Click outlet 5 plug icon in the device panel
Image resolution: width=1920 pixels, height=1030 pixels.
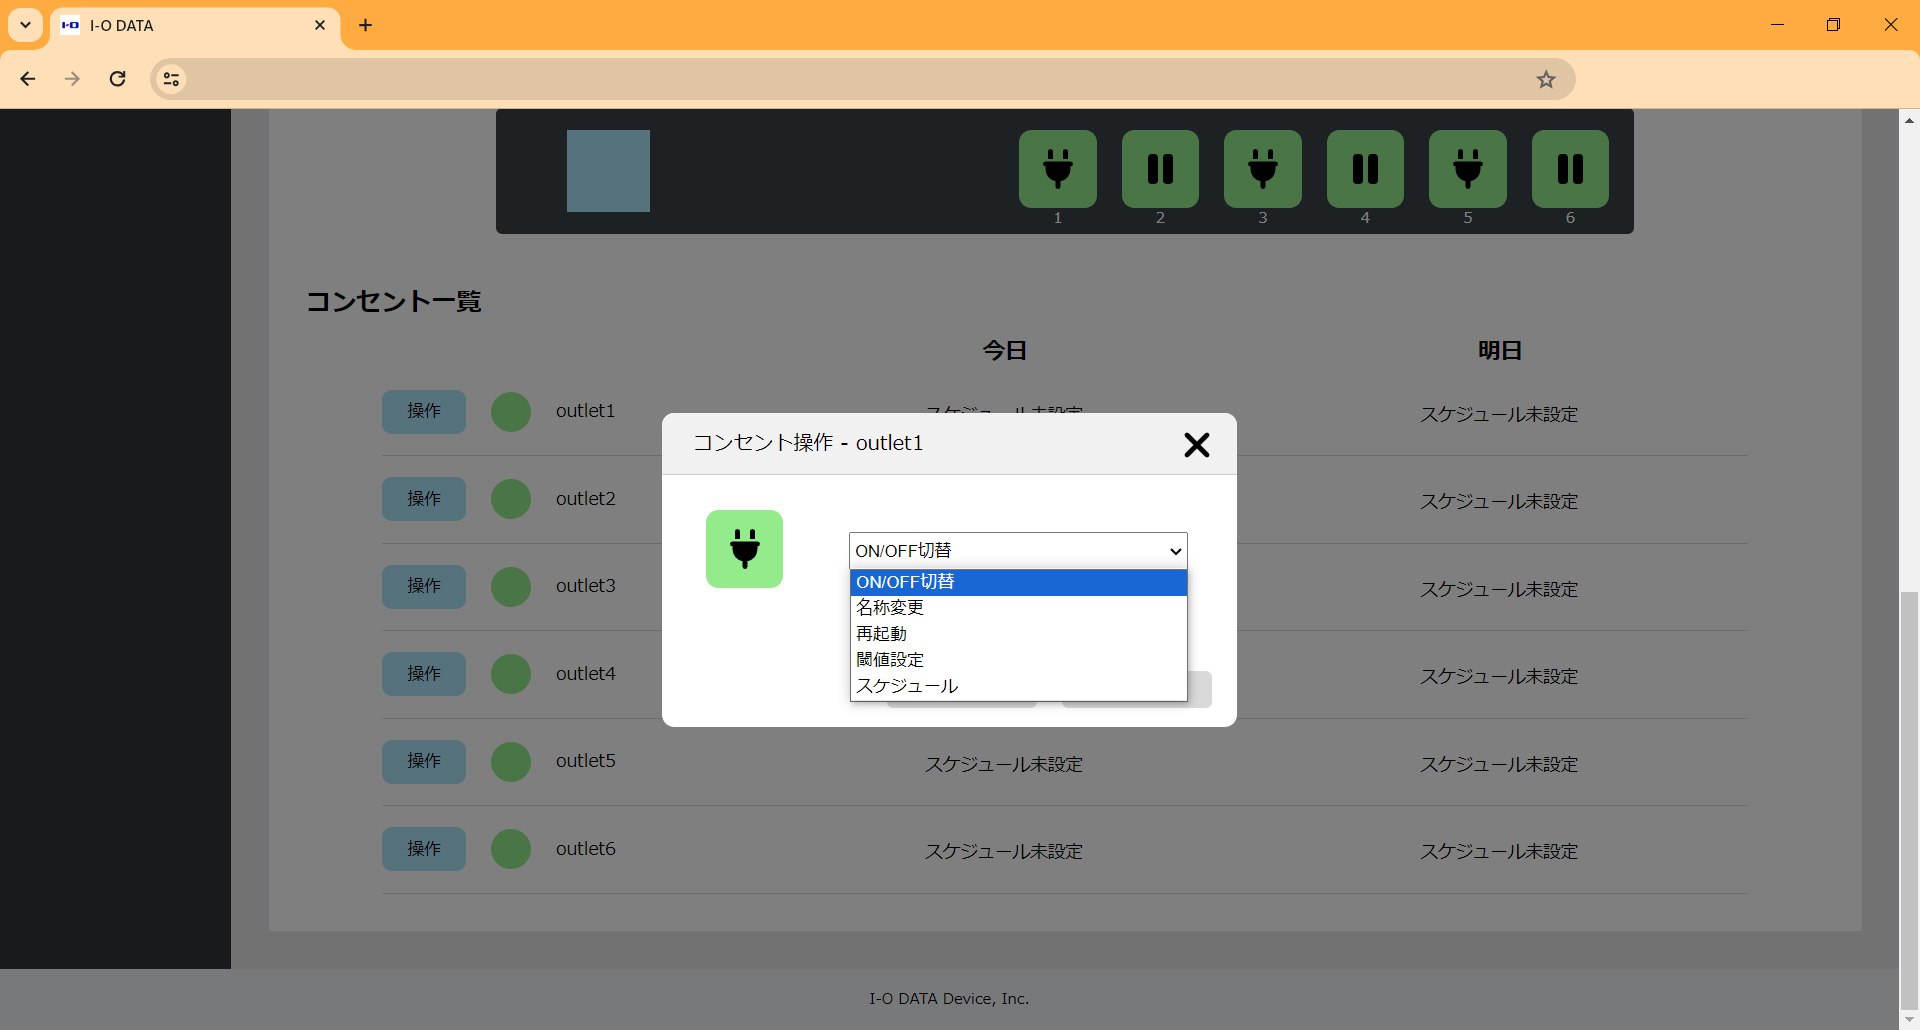[1467, 169]
